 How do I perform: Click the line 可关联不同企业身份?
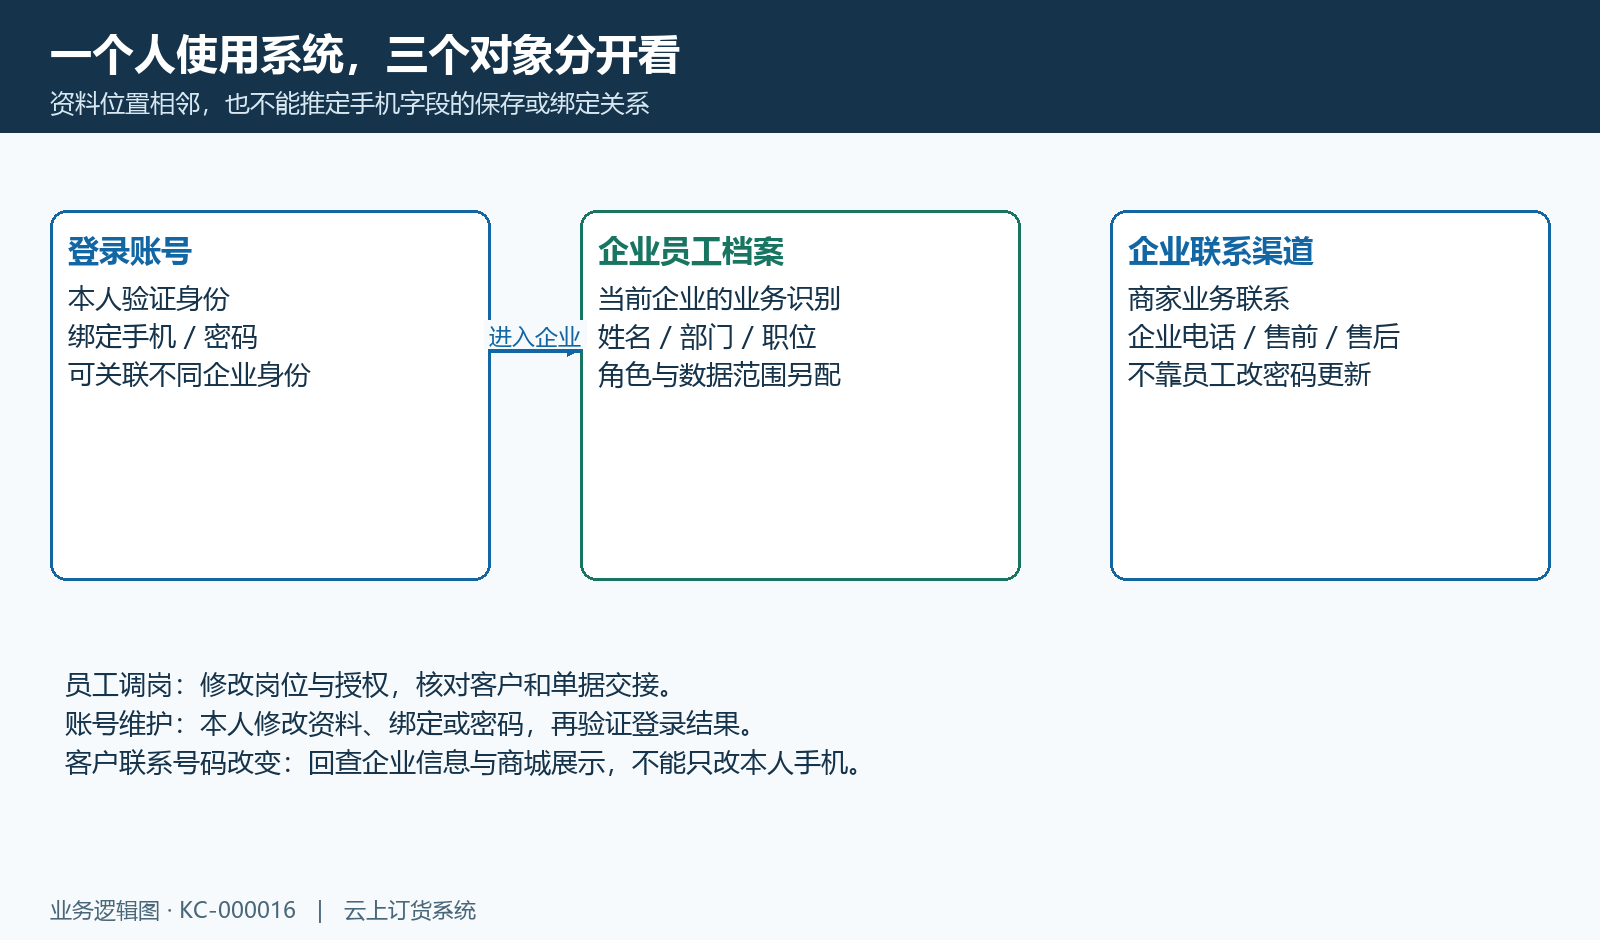189,375
